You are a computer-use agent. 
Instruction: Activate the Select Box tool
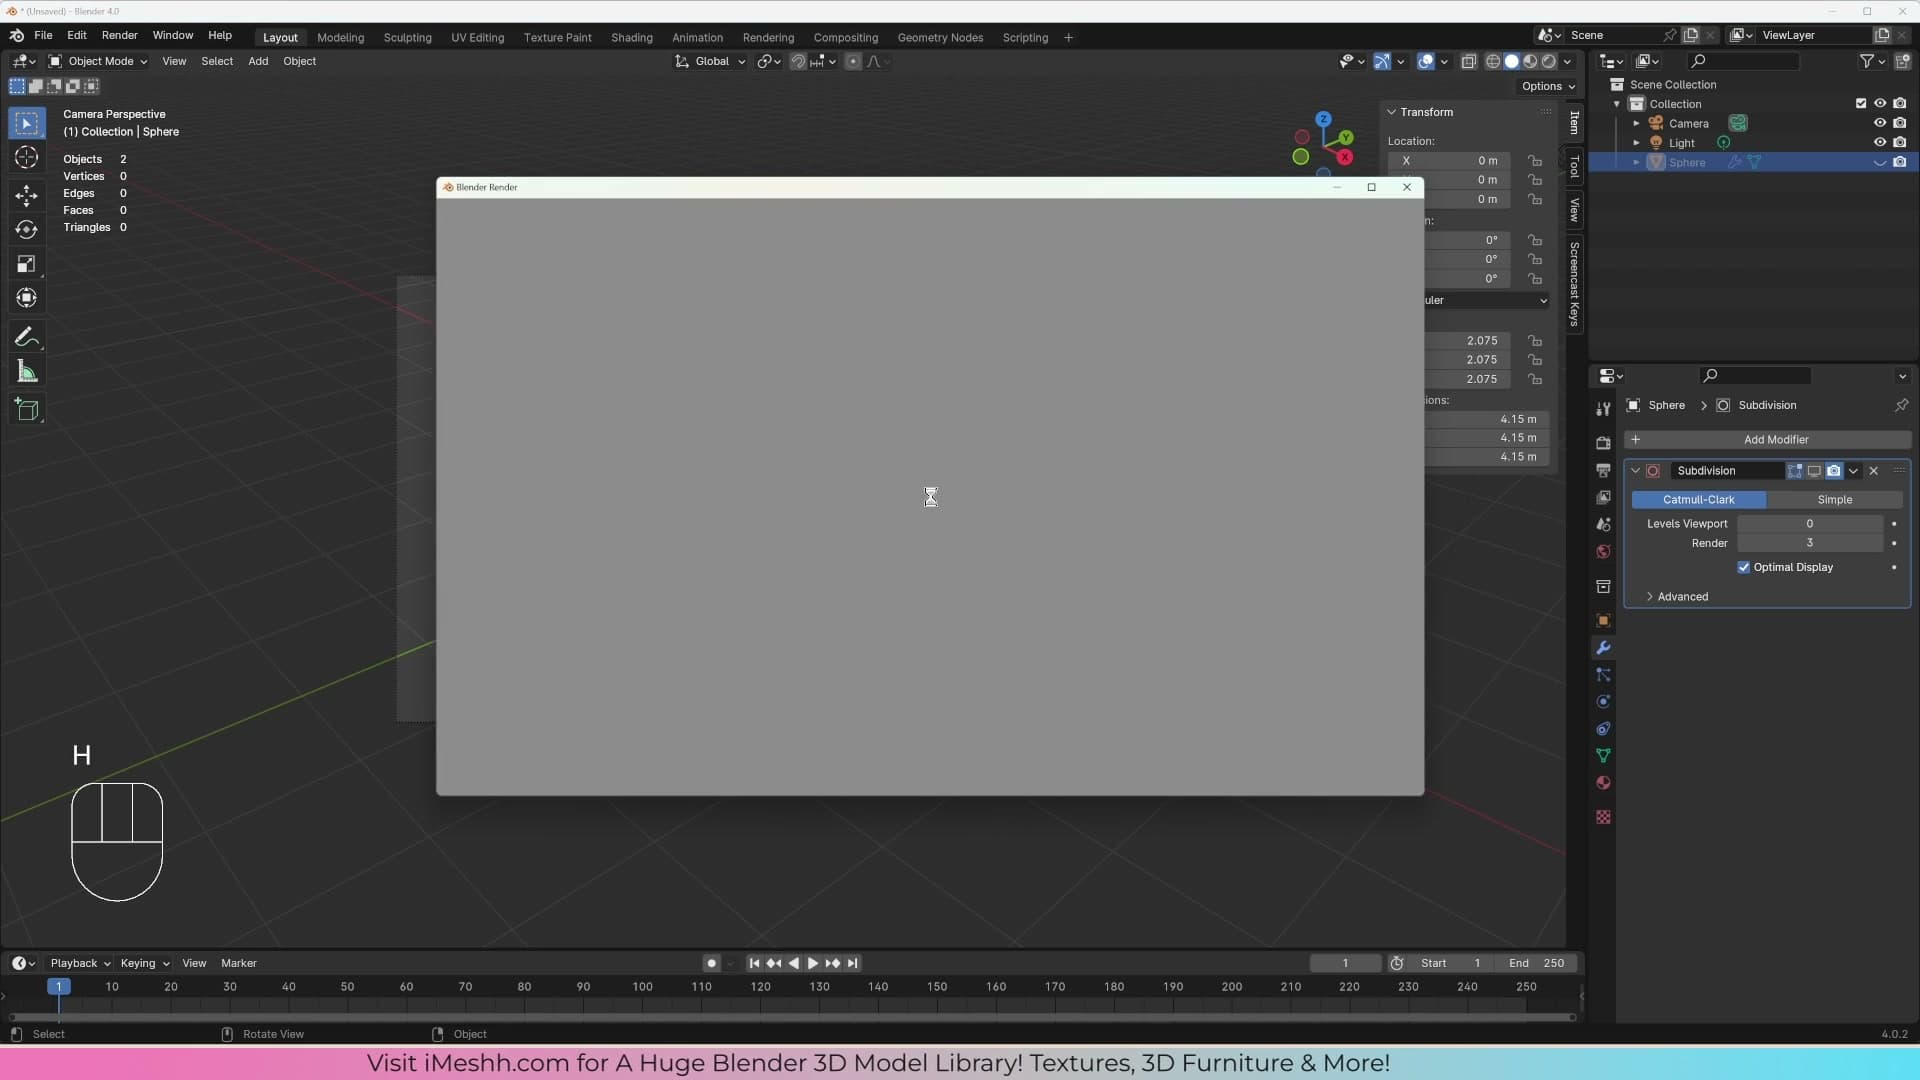27,124
